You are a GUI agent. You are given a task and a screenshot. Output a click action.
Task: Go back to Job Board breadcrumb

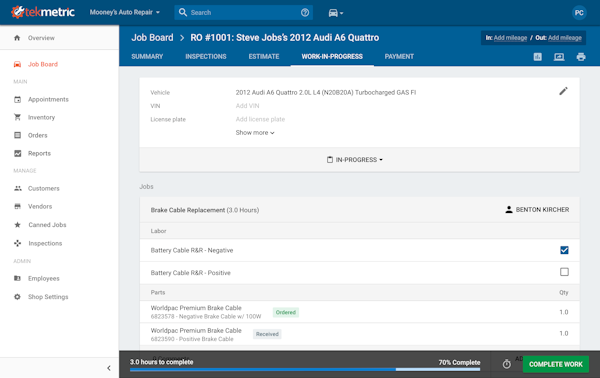point(152,37)
